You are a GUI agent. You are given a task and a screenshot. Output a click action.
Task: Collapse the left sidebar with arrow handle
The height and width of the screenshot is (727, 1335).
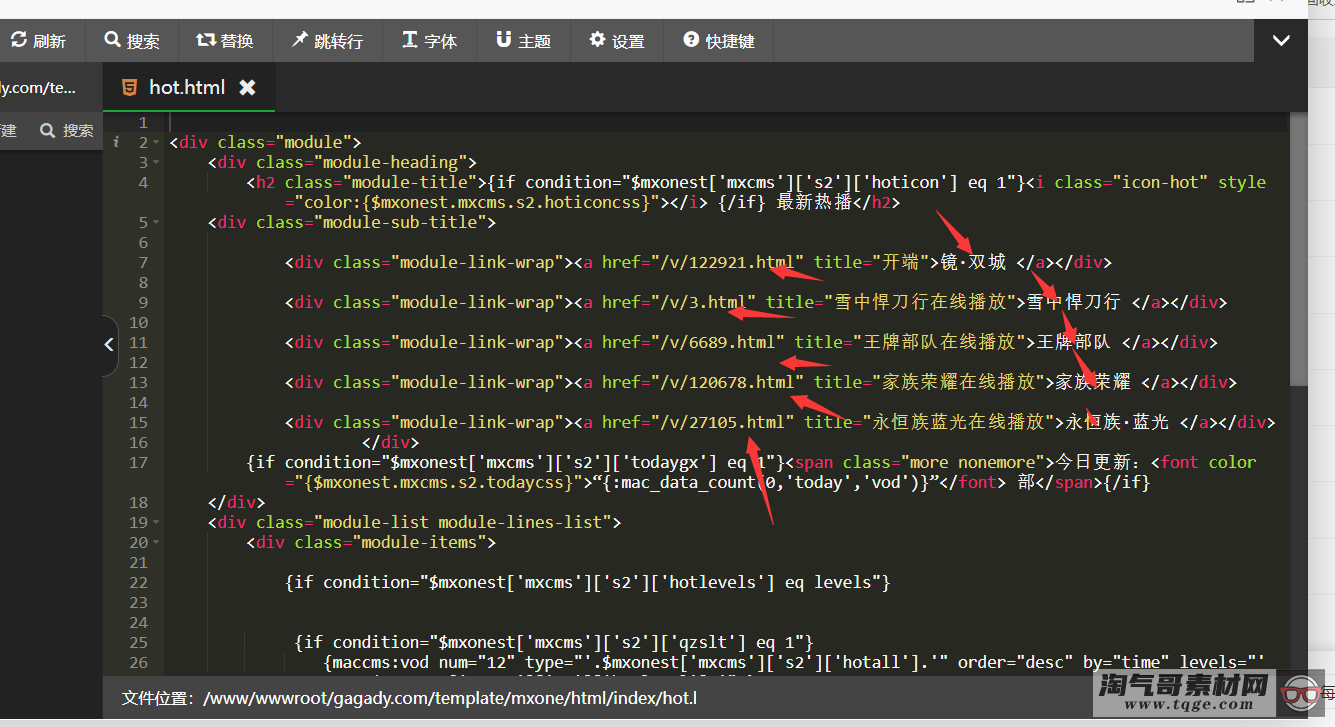tap(109, 345)
